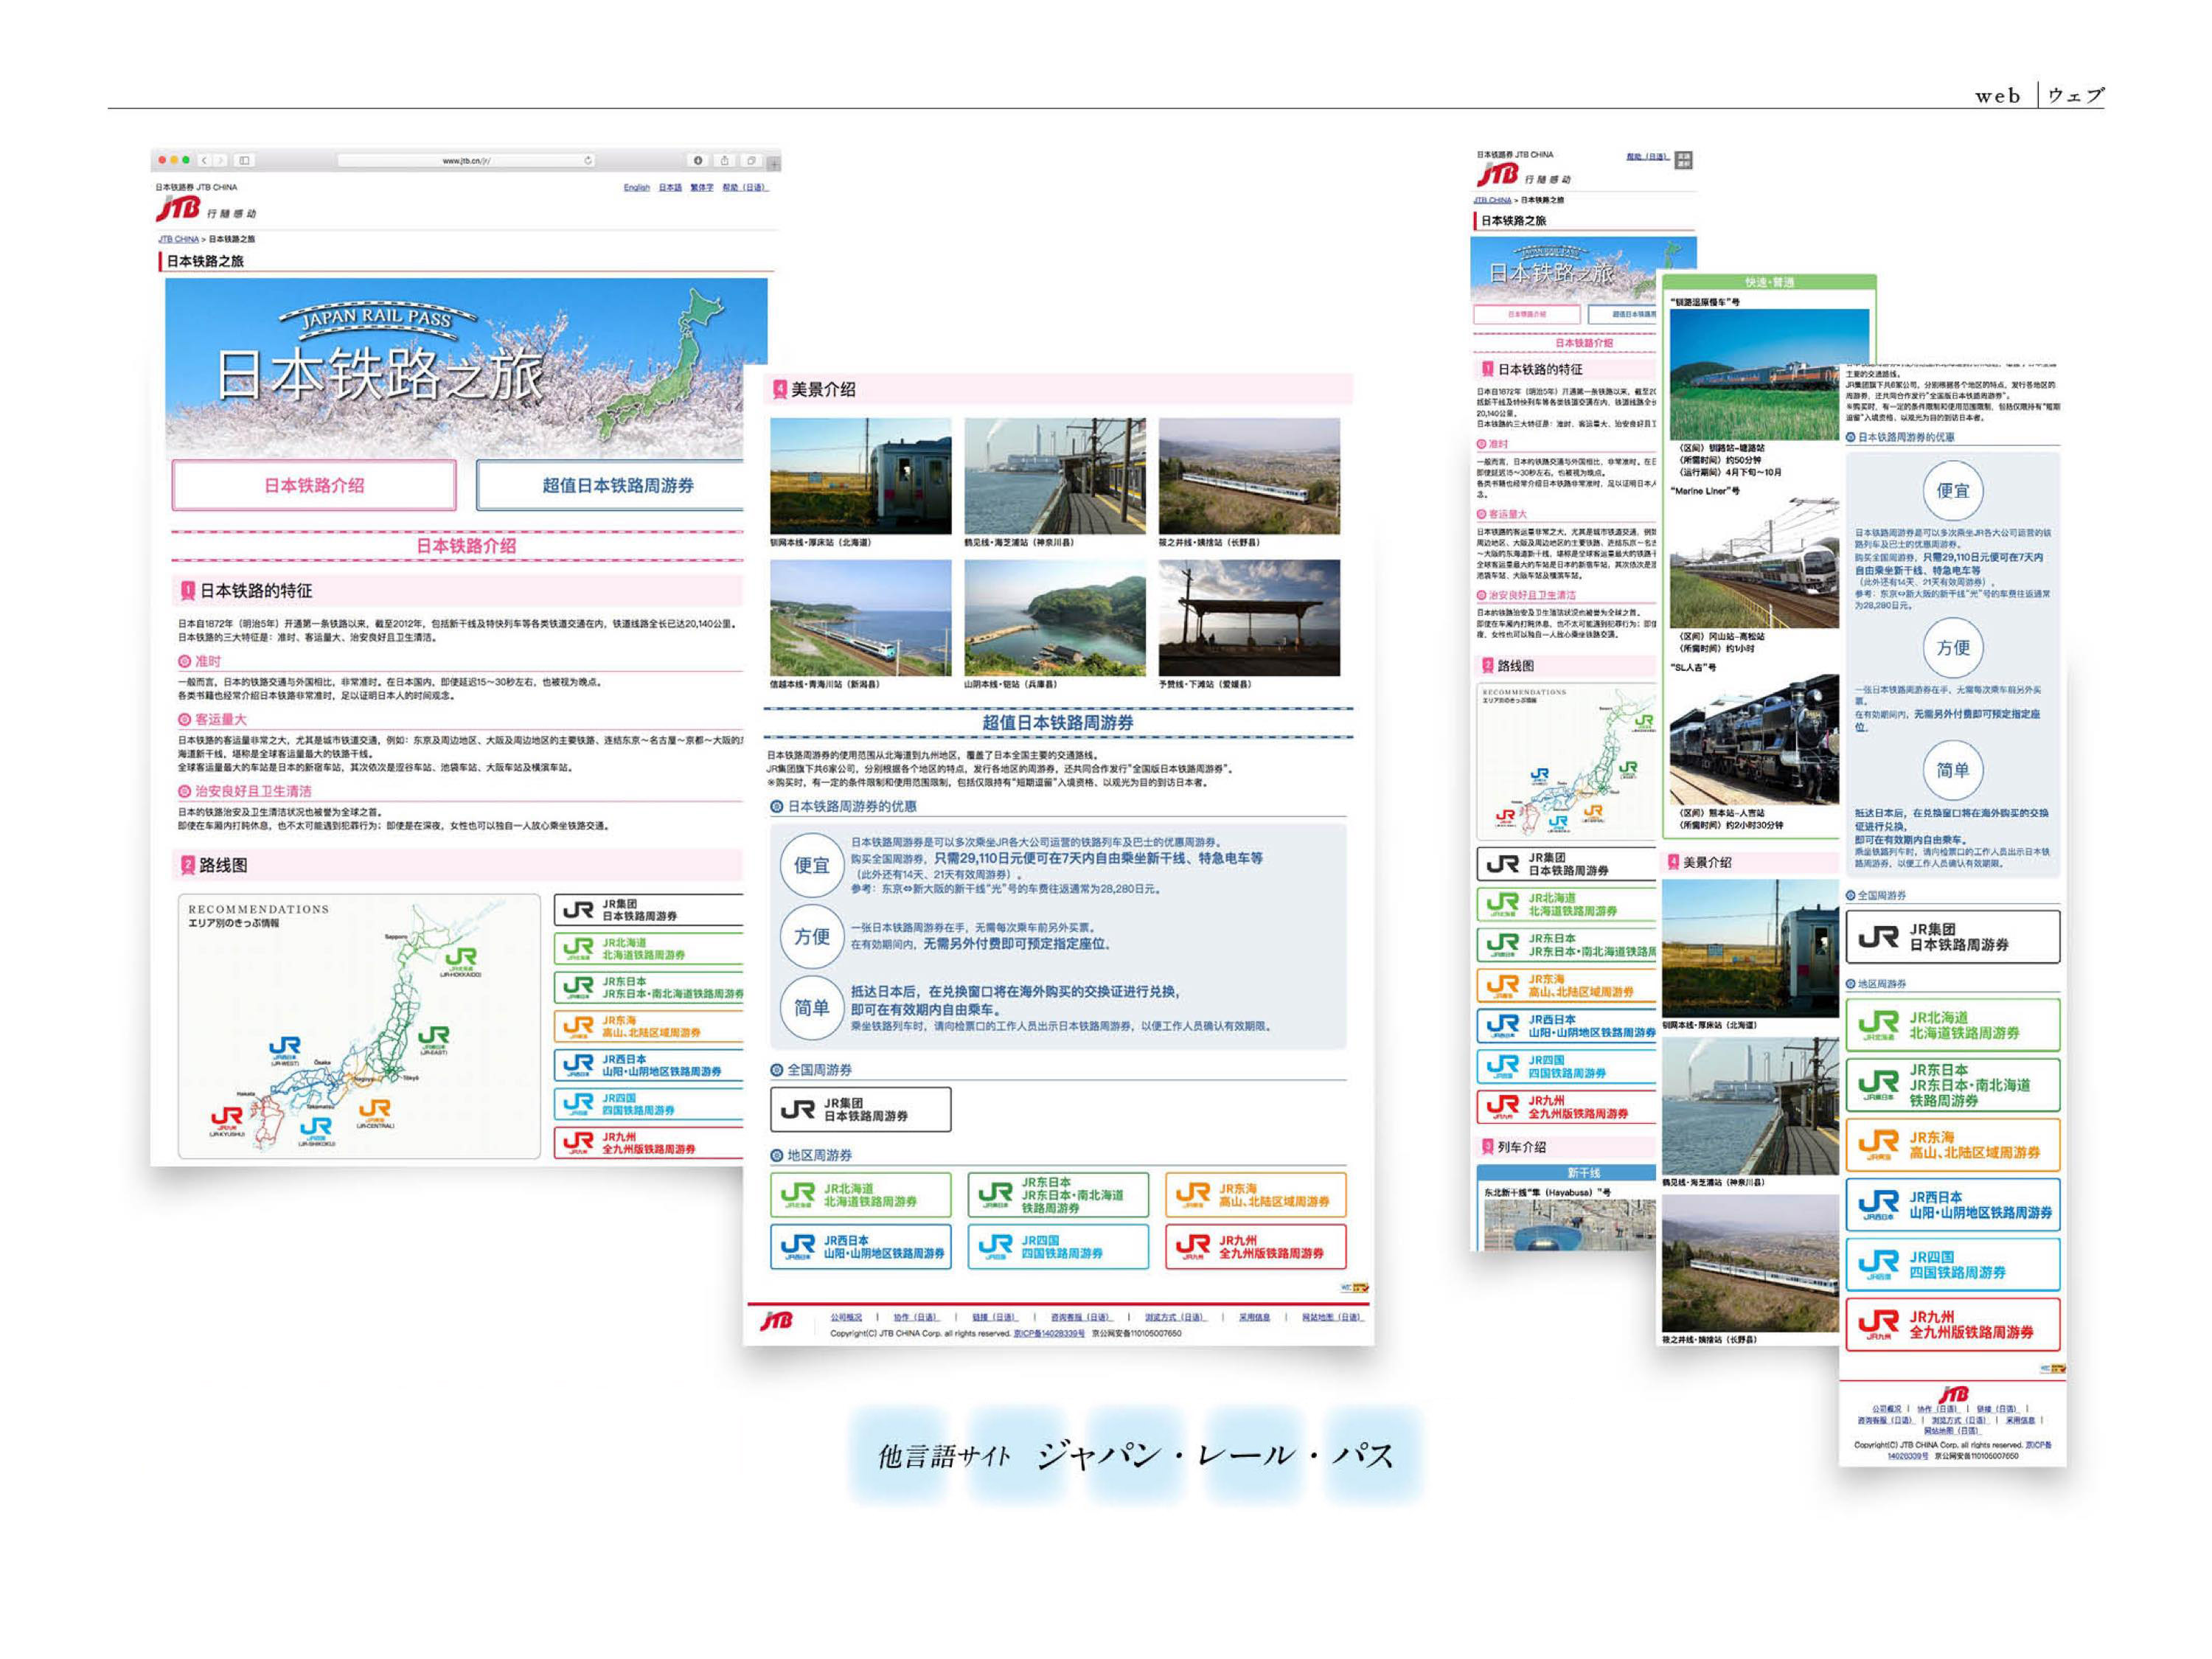Click the Safari share icon
This screenshot has height=1659, width=2212.
coord(725,160)
